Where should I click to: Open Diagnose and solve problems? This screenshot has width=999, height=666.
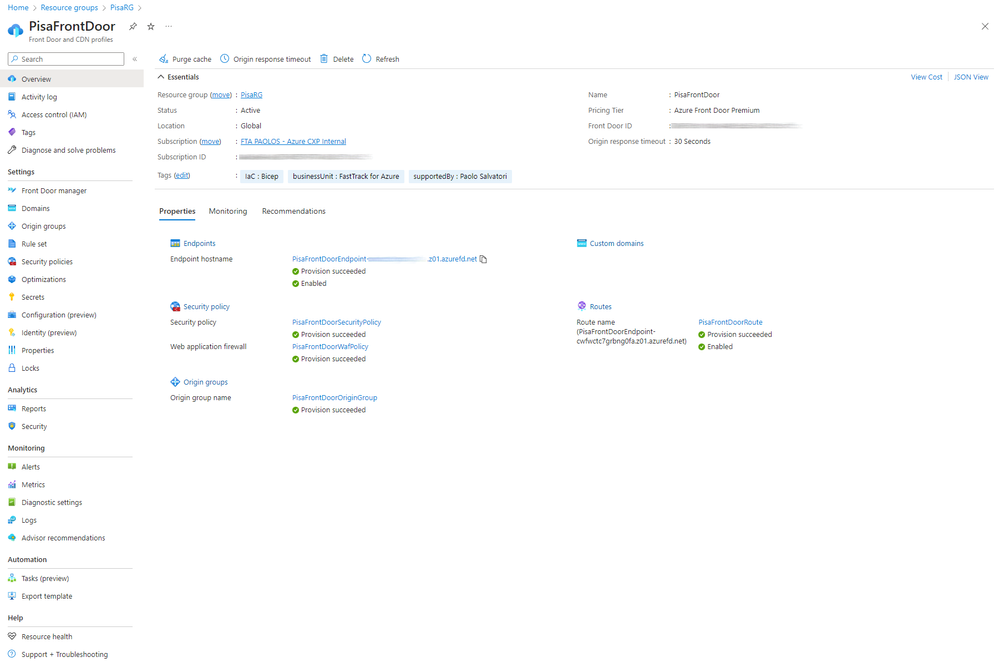click(x=71, y=150)
